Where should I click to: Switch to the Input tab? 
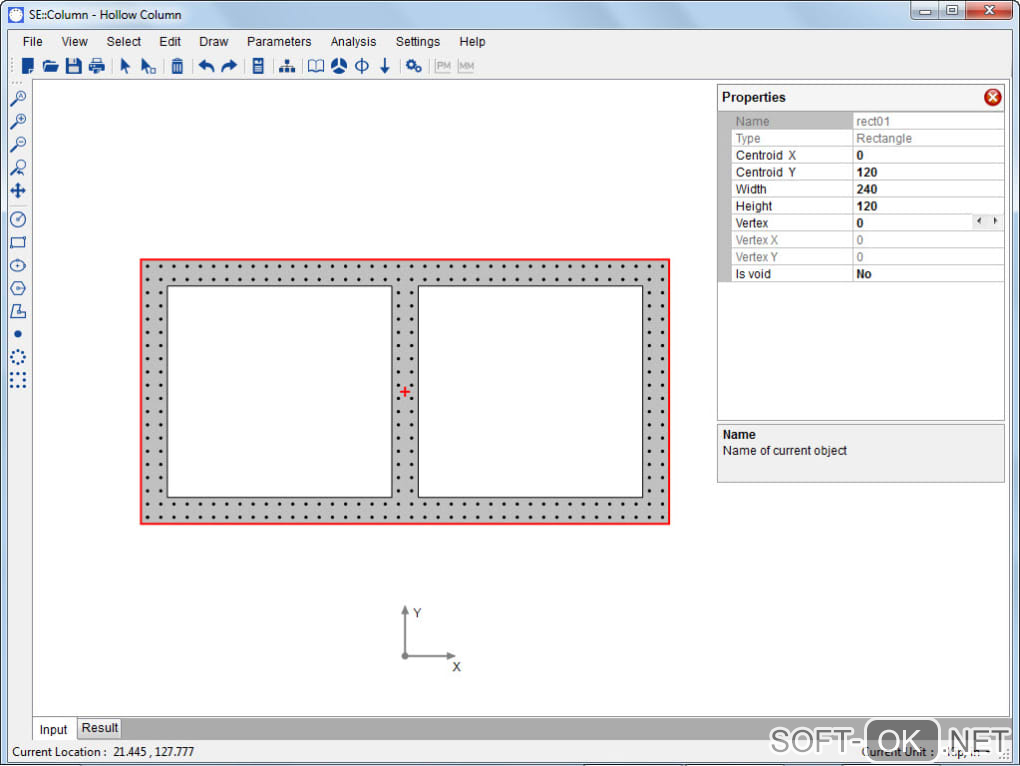click(53, 730)
